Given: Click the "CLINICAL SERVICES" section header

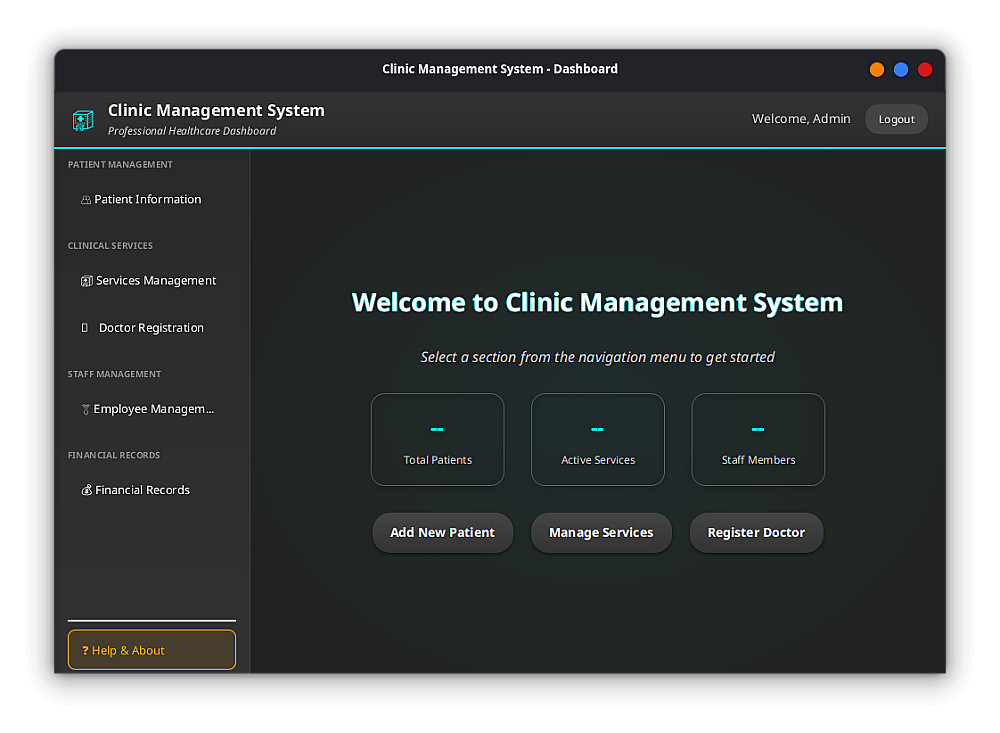Looking at the screenshot, I should [110, 246].
